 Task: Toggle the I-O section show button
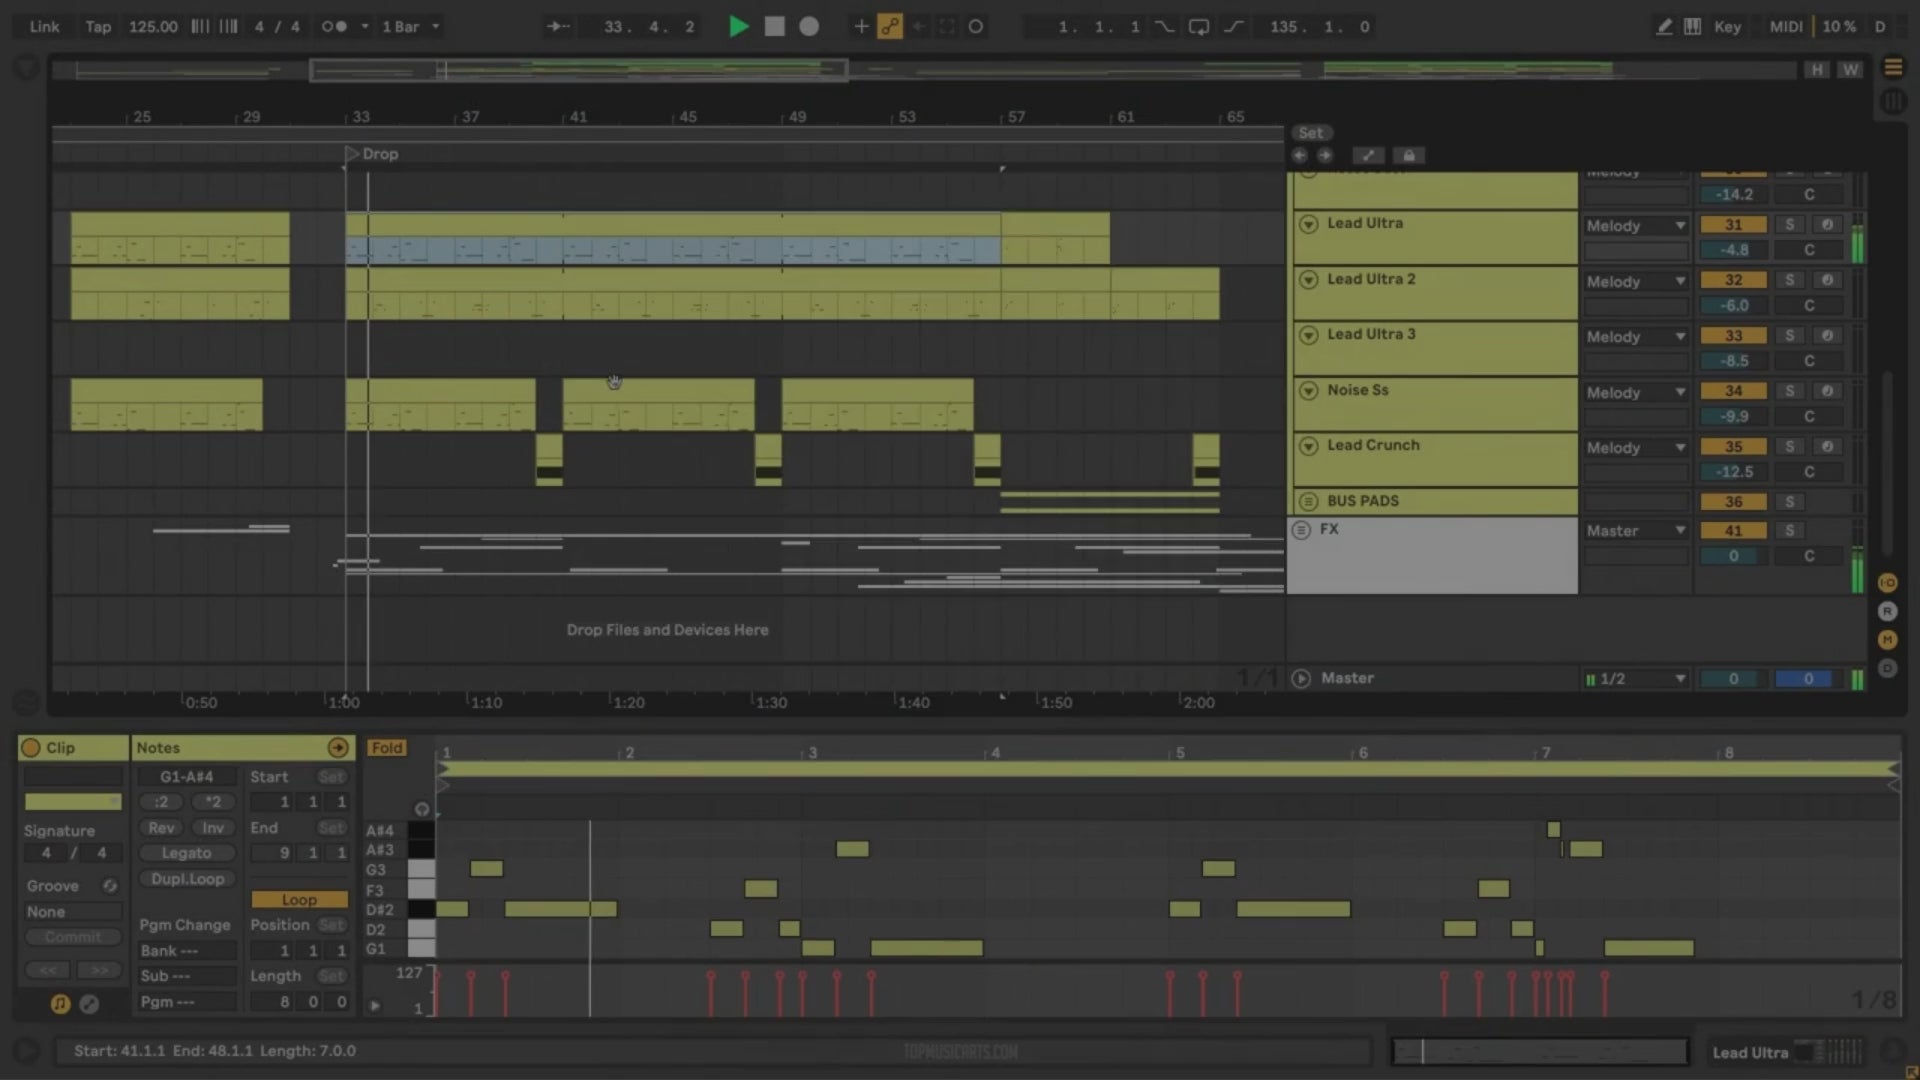[1887, 583]
